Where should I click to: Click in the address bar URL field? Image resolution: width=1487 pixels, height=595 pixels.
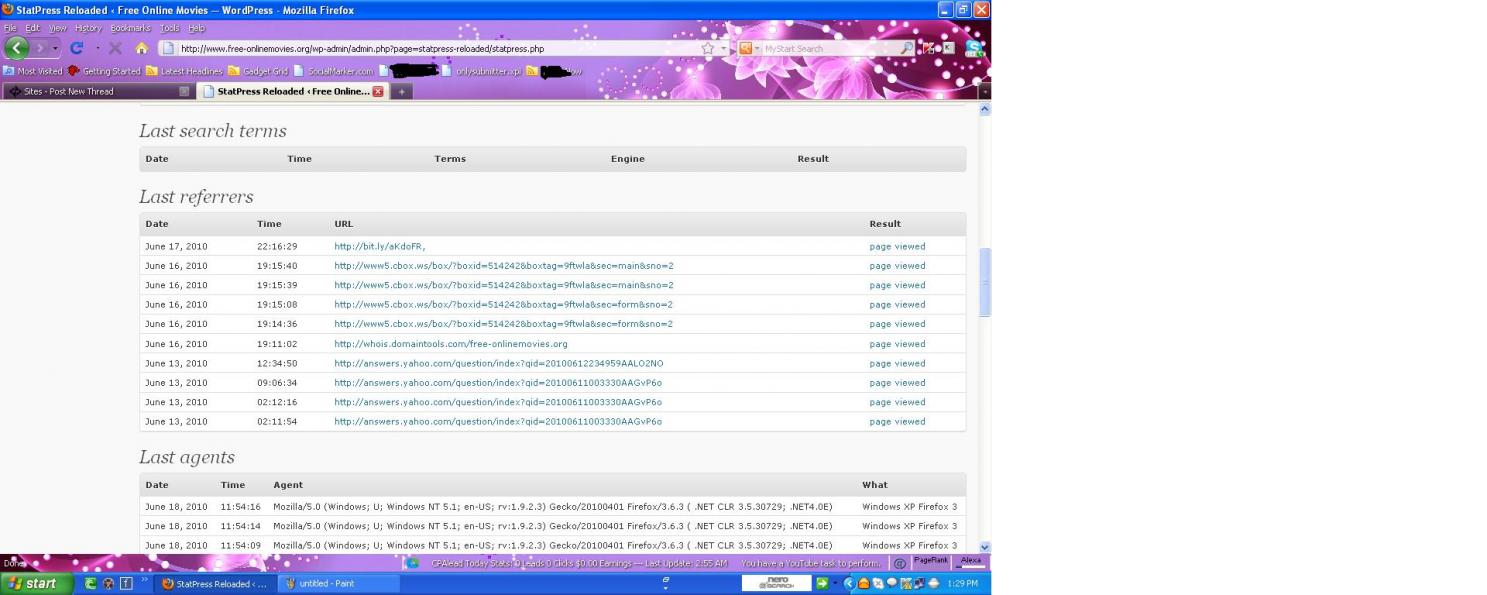(430, 48)
